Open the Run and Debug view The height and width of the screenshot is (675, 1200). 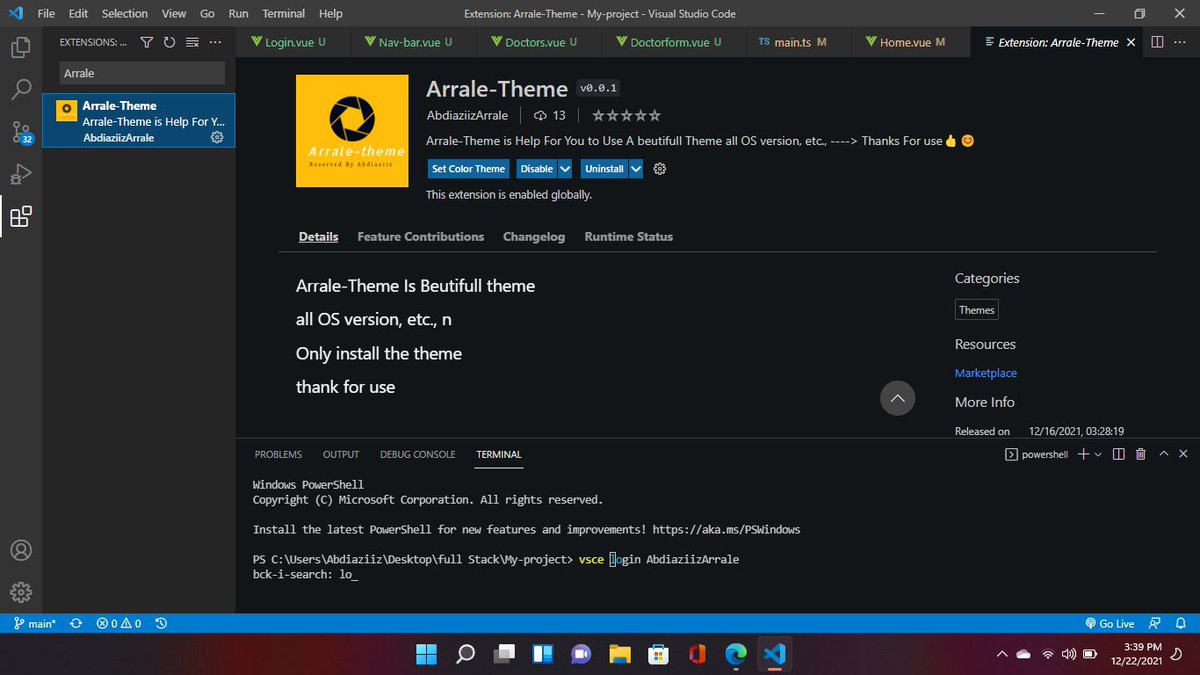pos(21,175)
